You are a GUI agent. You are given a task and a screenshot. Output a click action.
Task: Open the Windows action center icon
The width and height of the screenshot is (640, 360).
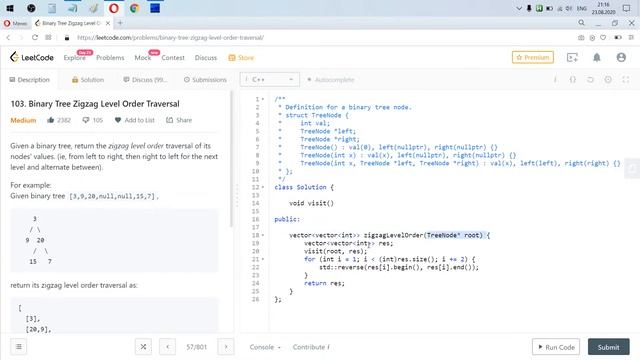[x=627, y=8]
